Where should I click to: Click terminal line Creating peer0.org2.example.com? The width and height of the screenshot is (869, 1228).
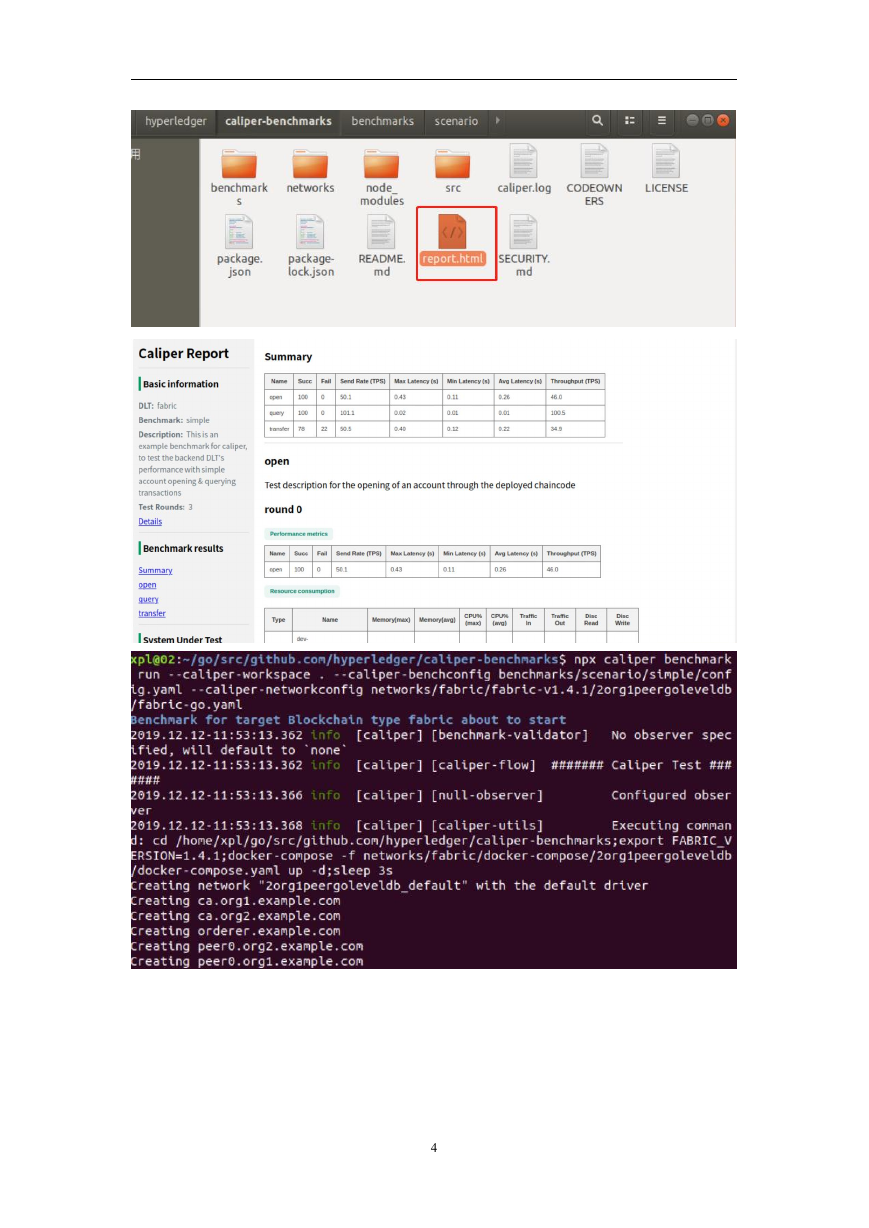pyautogui.click(x=247, y=946)
